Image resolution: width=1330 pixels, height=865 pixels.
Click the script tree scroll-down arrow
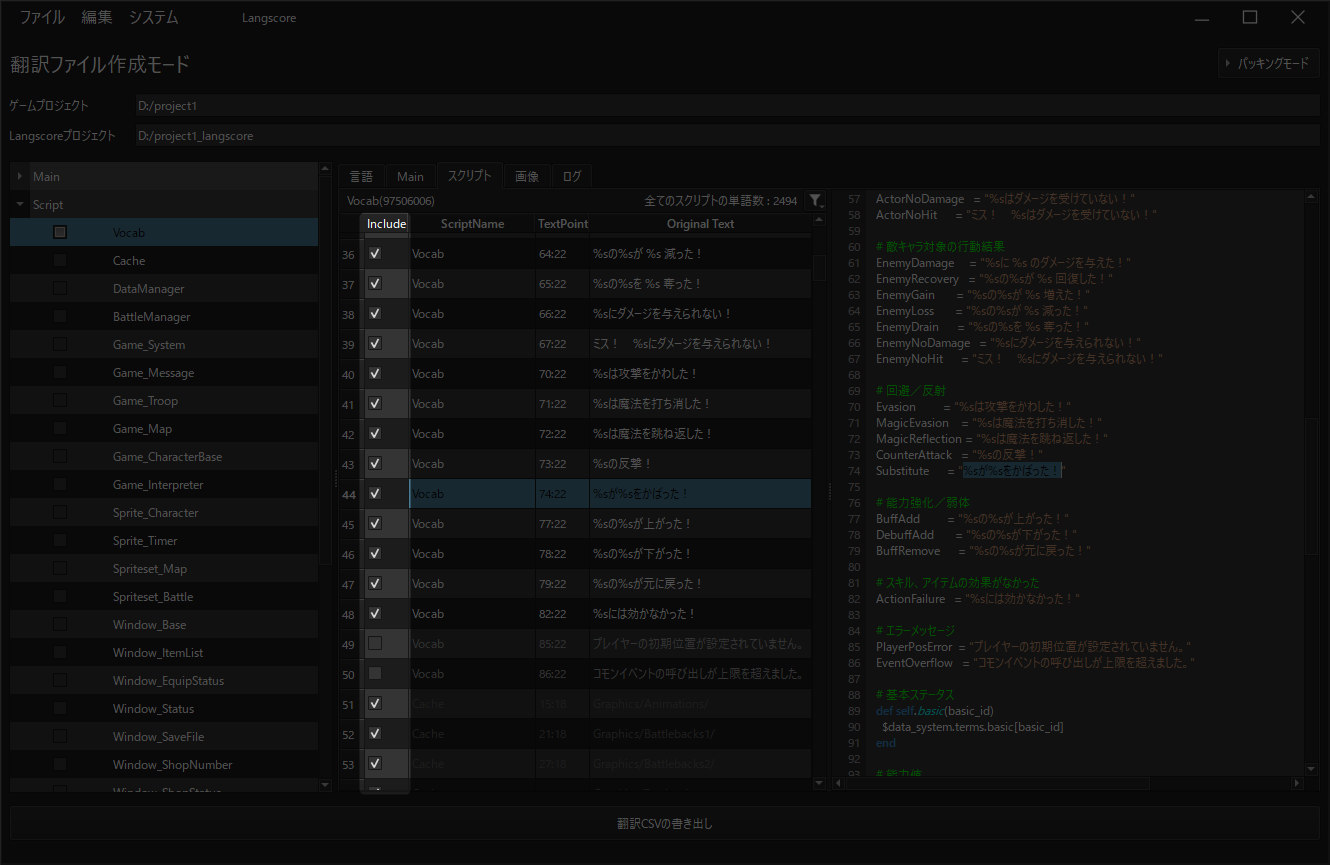pos(324,786)
